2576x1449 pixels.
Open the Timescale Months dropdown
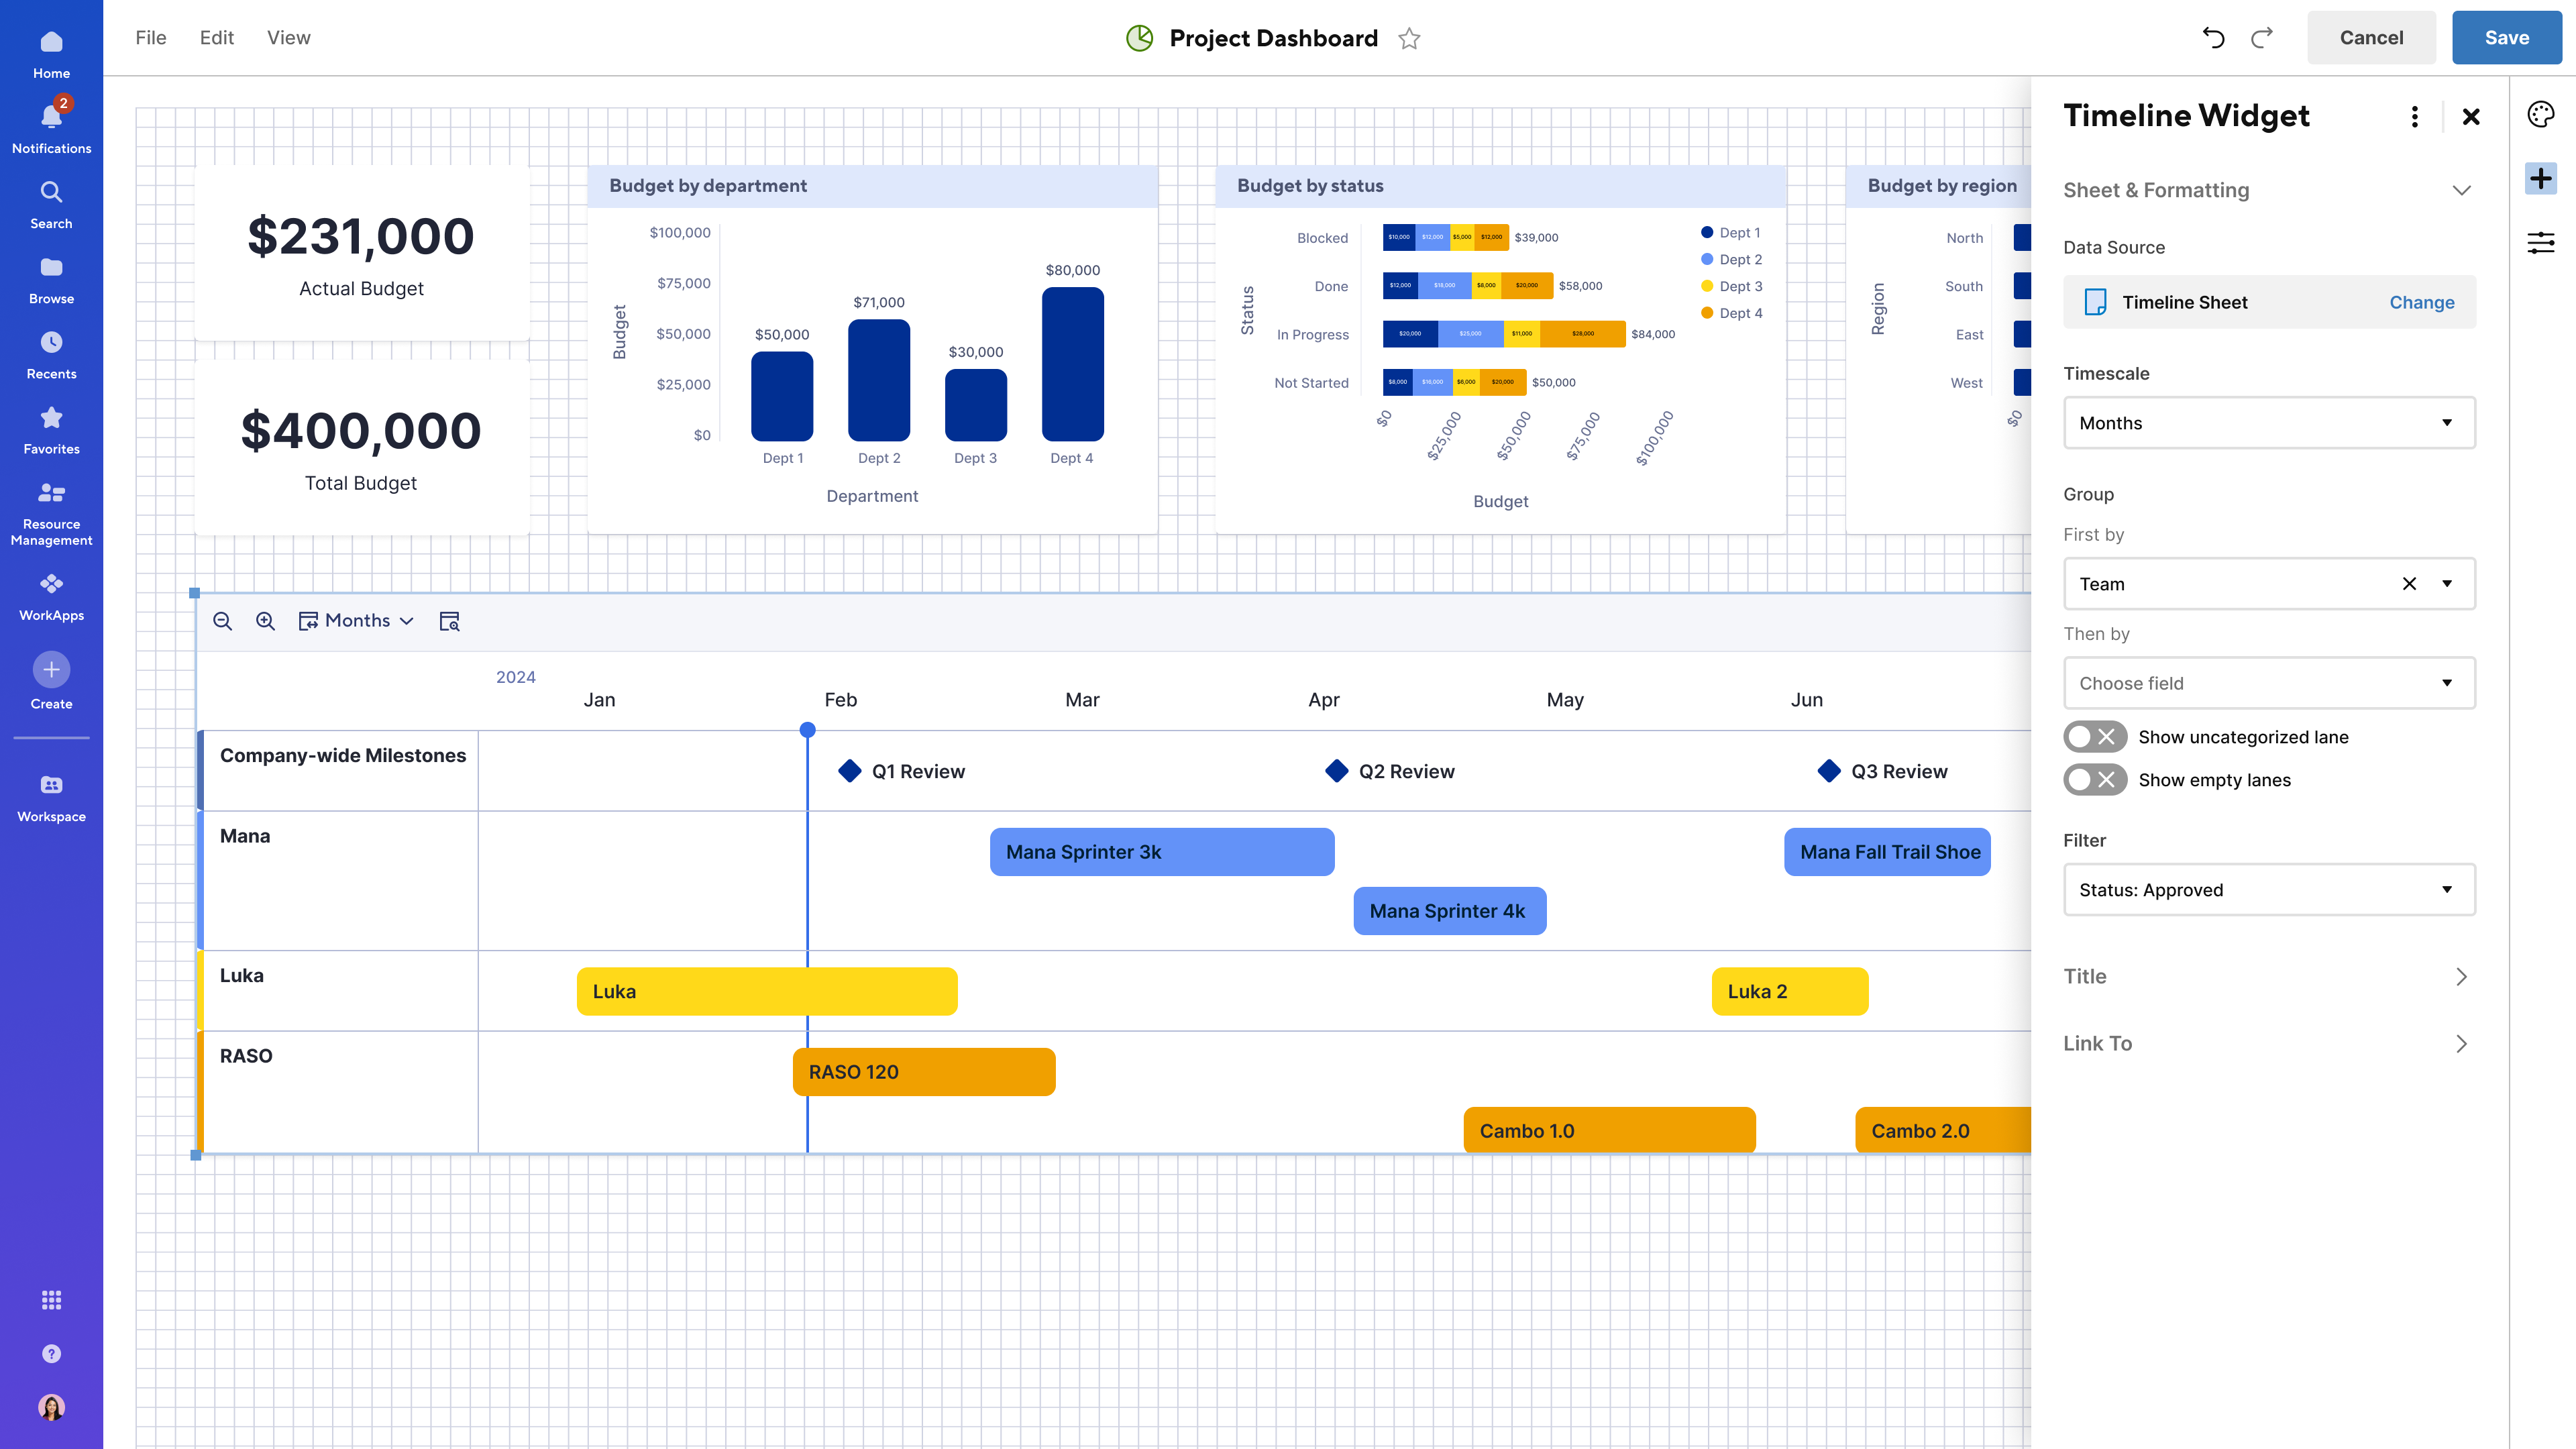point(2268,422)
